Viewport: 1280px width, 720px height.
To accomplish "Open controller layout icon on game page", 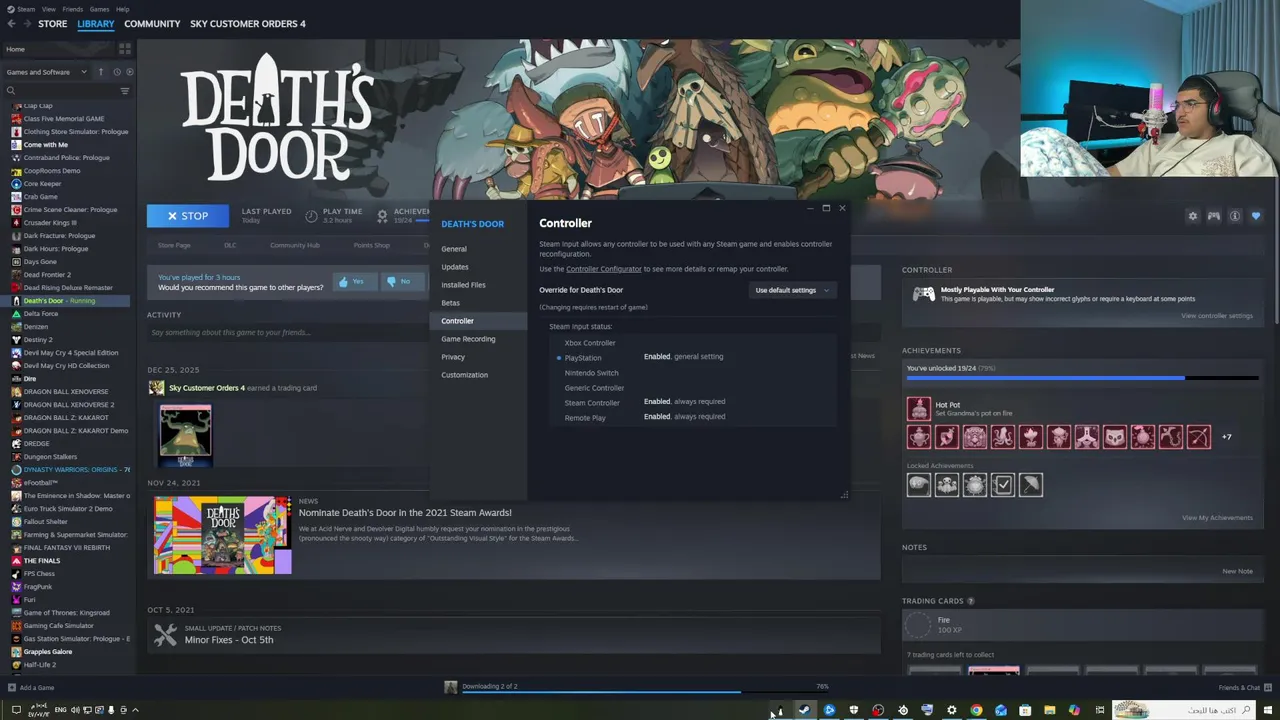I will click(1213, 216).
